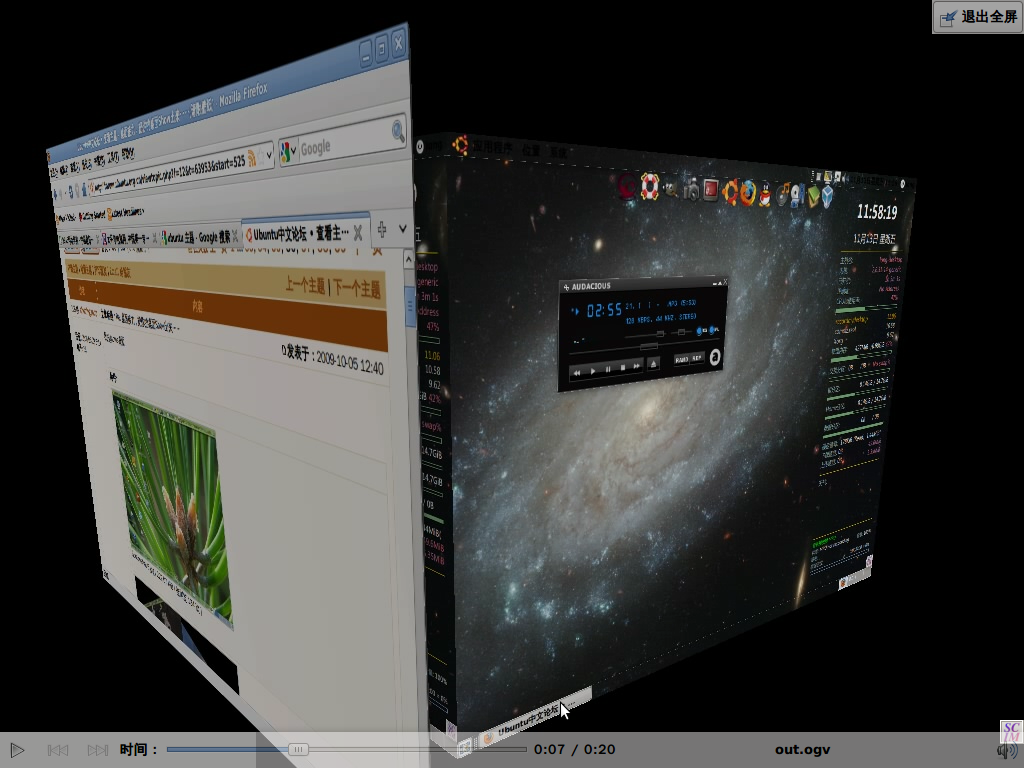Launch the green book dock icon
The image size is (1024, 768).
coord(813,197)
